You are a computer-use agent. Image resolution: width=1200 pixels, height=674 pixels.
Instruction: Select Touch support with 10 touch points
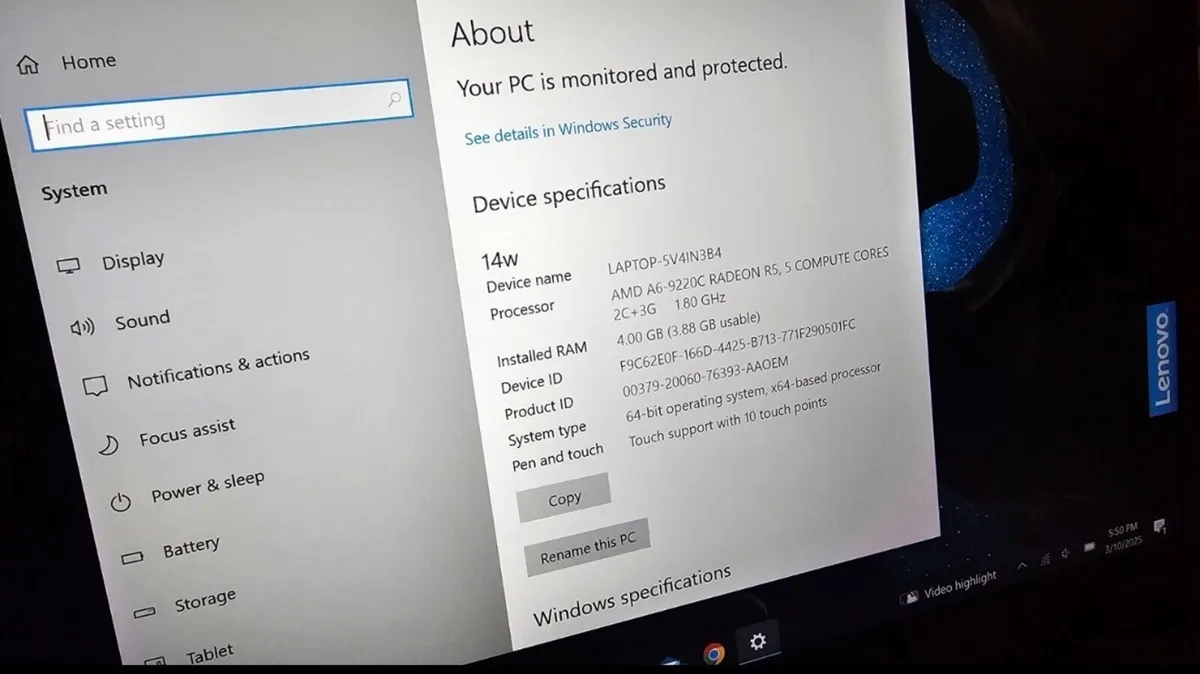point(728,420)
